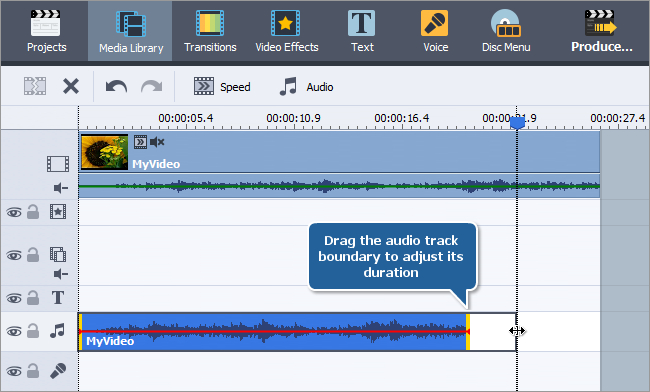Viewport: 650px width, 392px height.
Task: Click the yellow right boundary of audio clip
Action: pyautogui.click(x=468, y=332)
